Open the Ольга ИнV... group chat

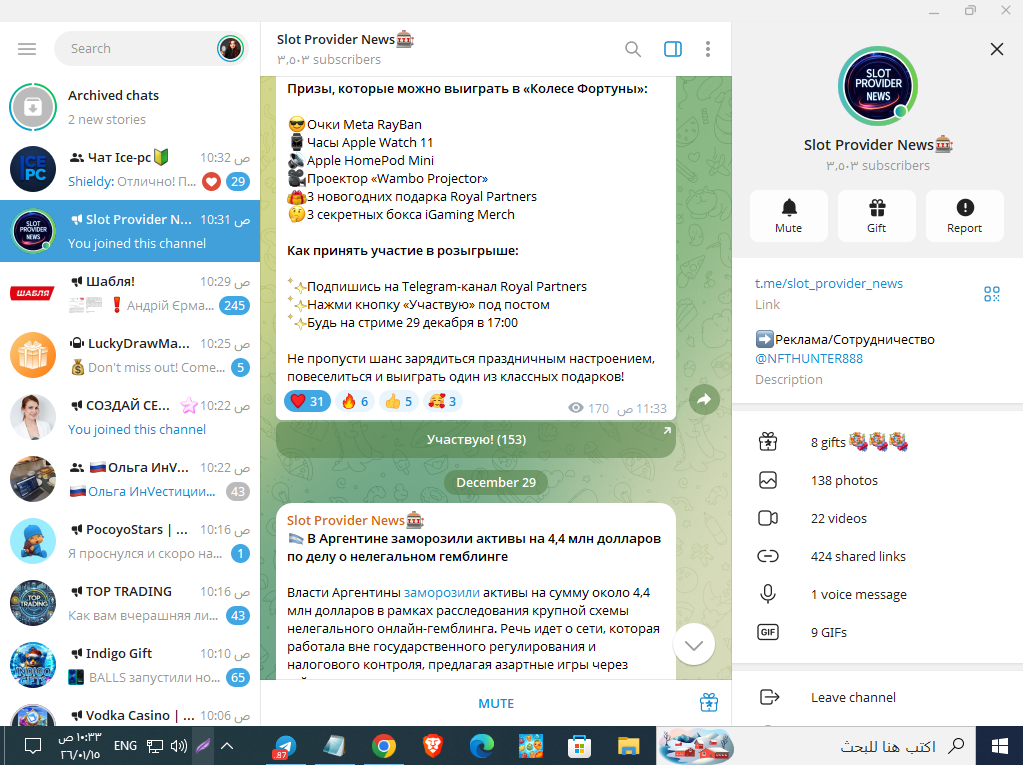click(x=130, y=479)
